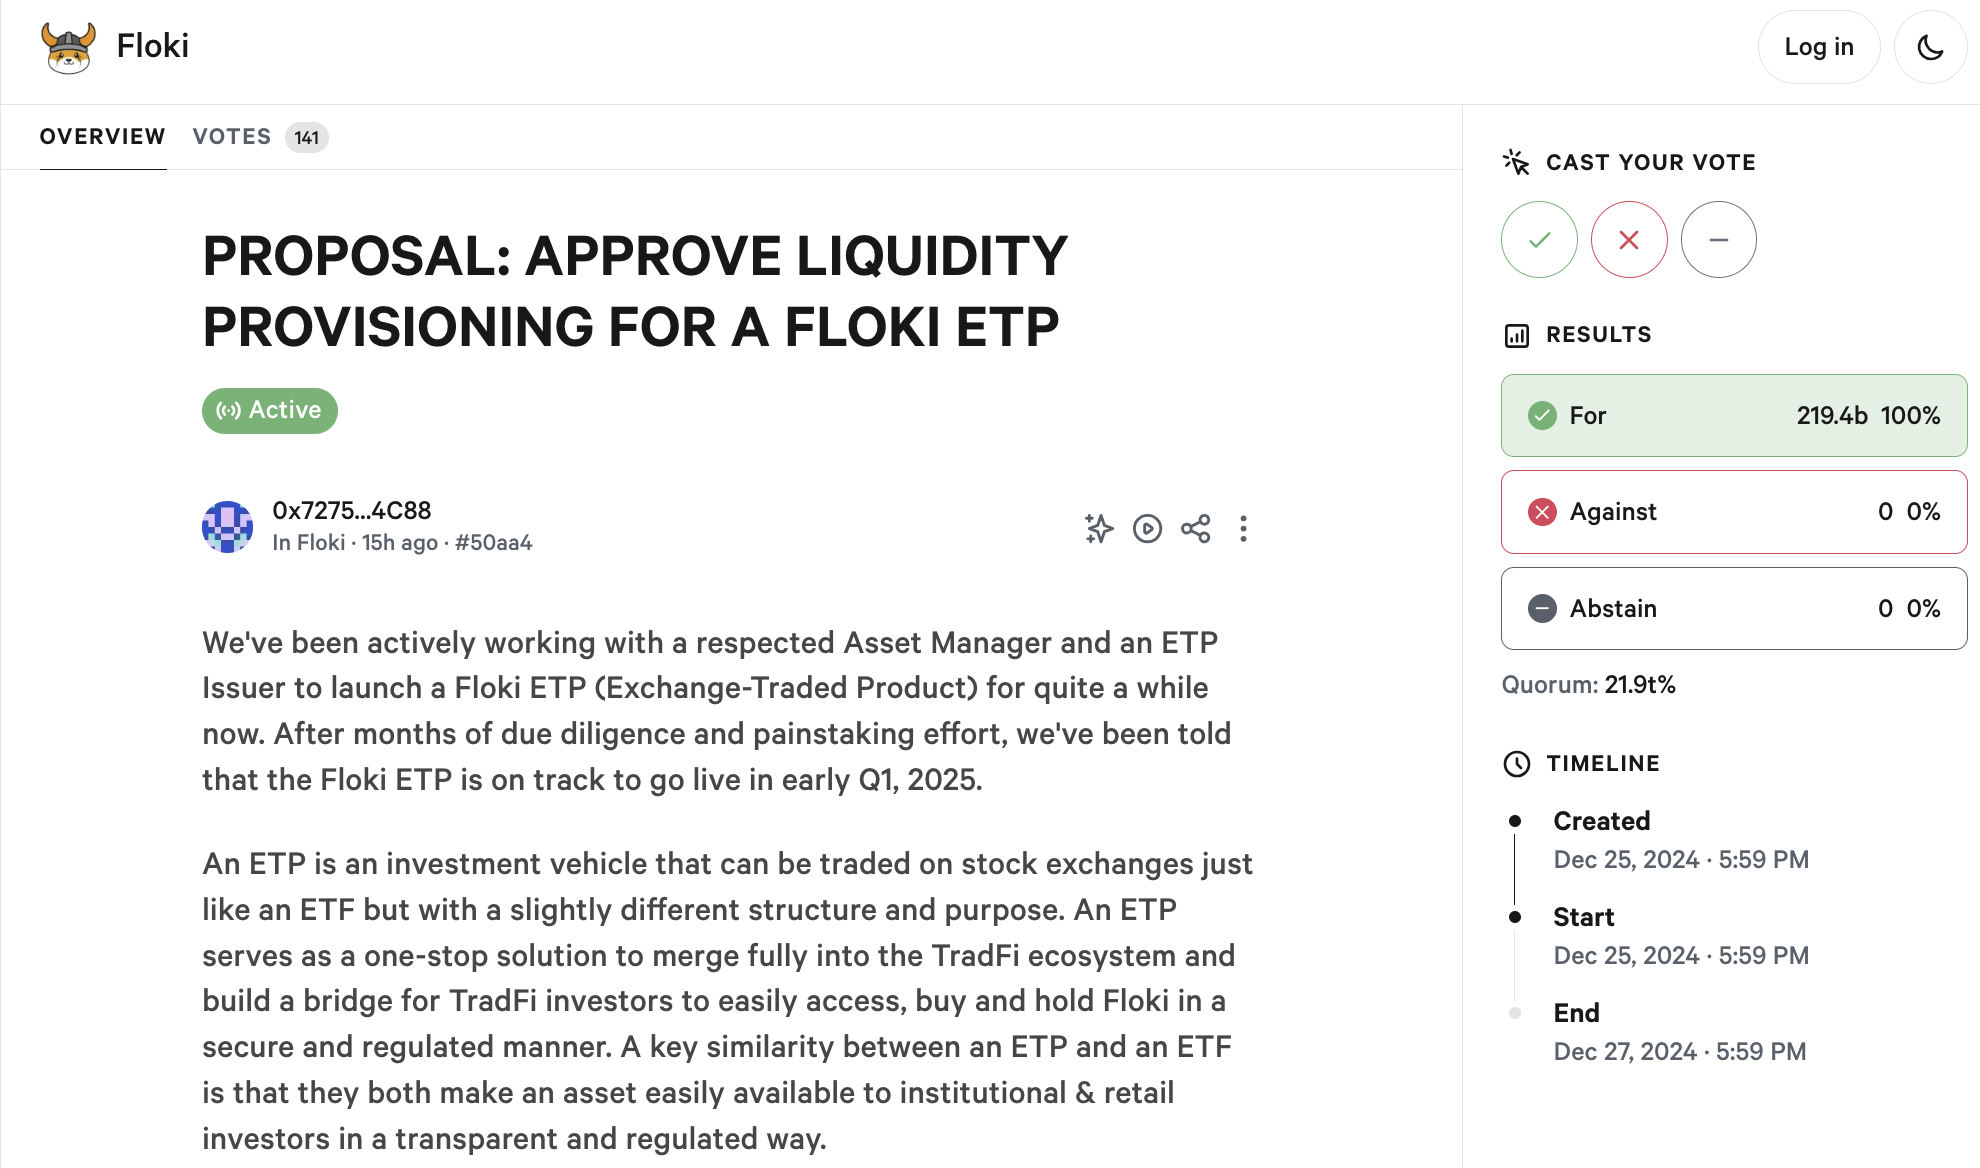The width and height of the screenshot is (1980, 1168).
Task: Share the proposal via the share icon
Action: coord(1195,528)
